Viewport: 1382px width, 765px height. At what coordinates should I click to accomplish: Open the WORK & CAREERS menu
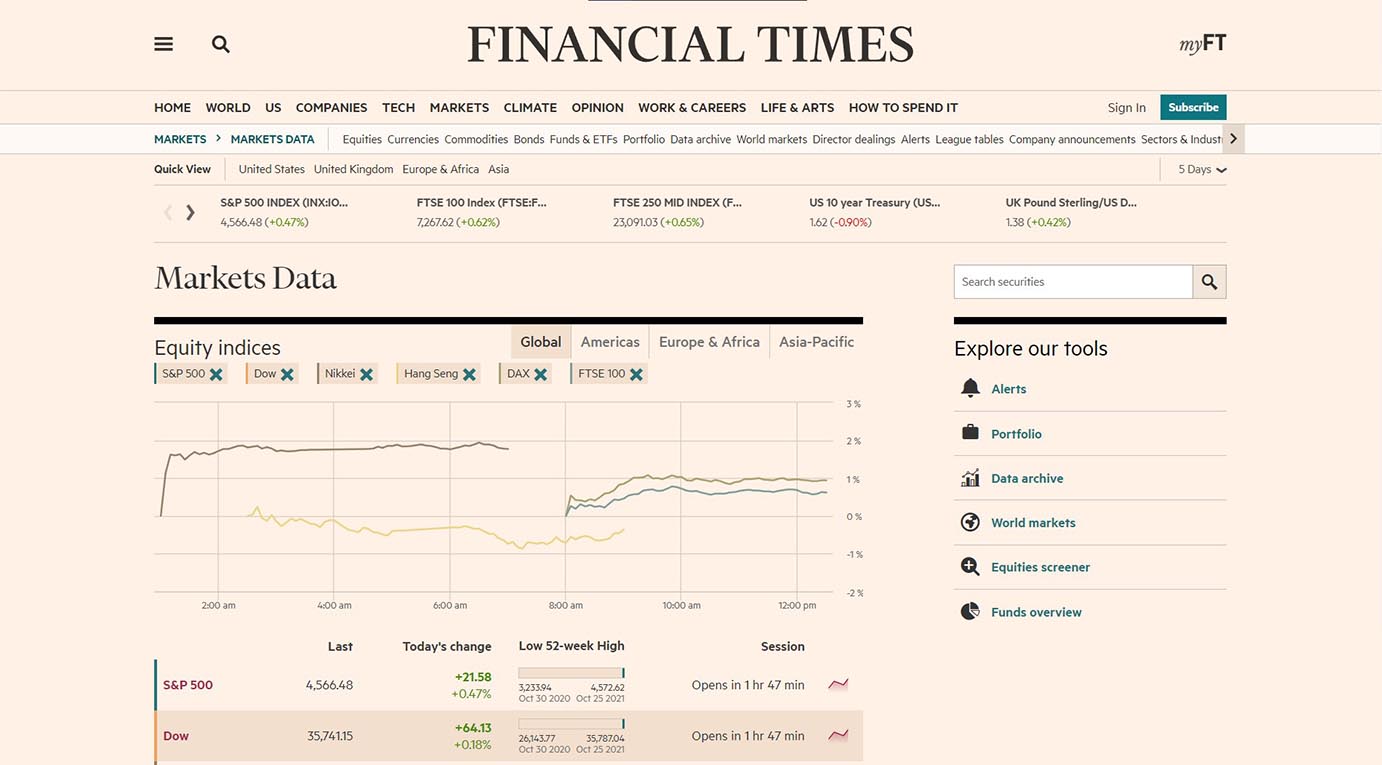692,108
